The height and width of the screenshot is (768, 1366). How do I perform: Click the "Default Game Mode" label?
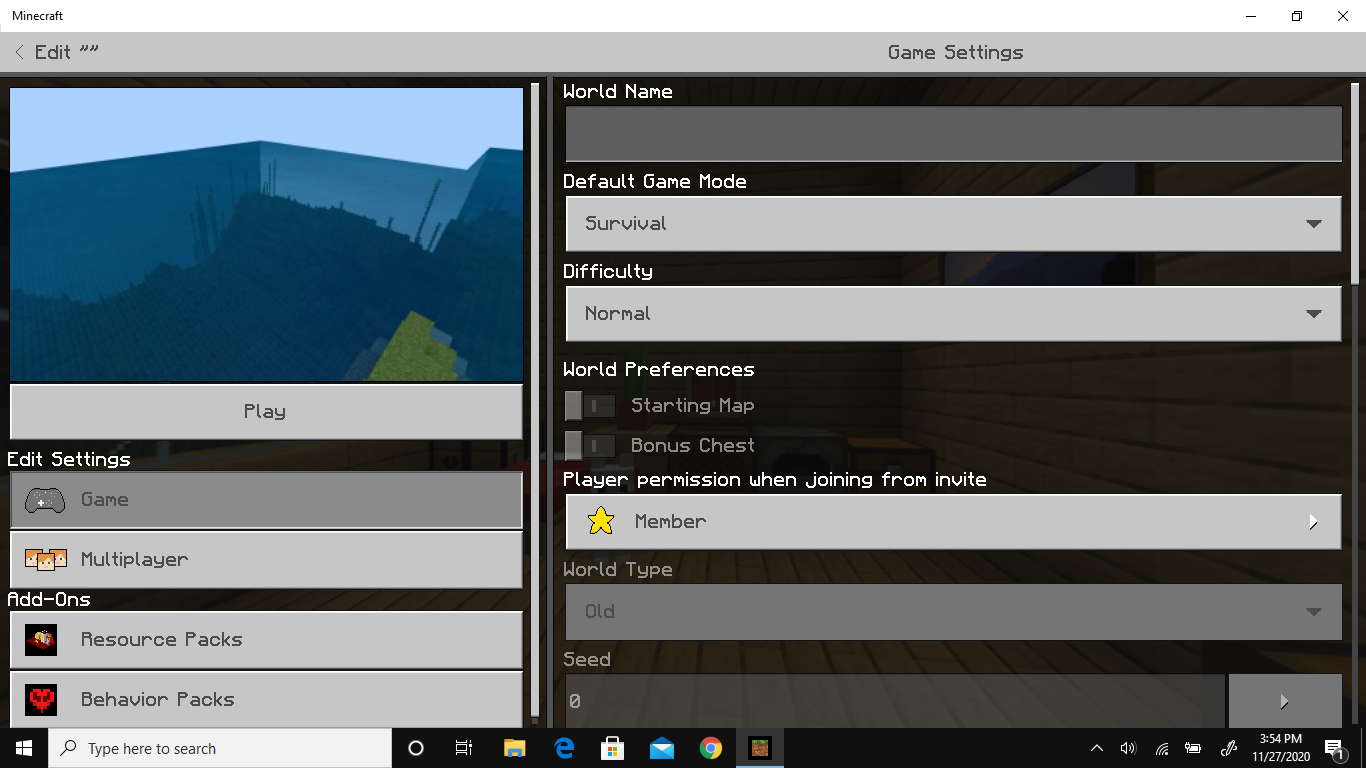pyautogui.click(x=655, y=182)
